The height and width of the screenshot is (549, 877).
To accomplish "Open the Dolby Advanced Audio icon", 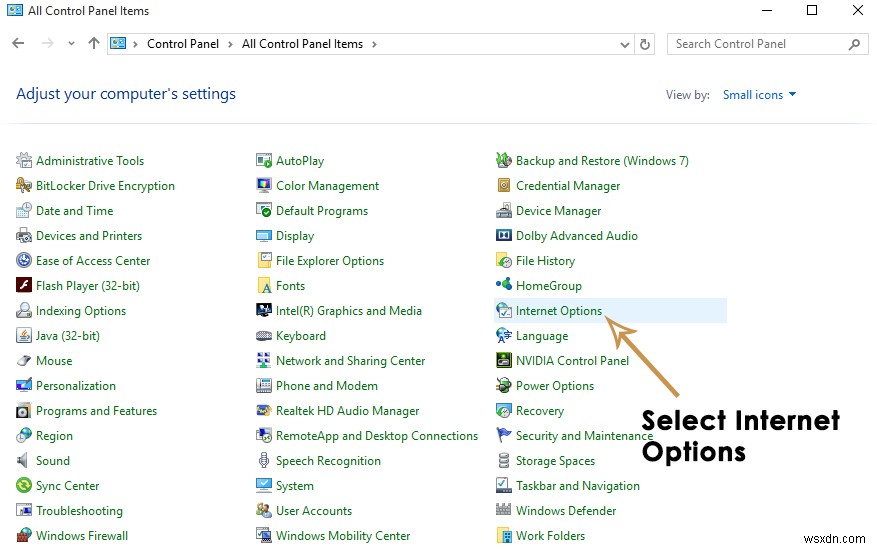I will click(x=504, y=236).
